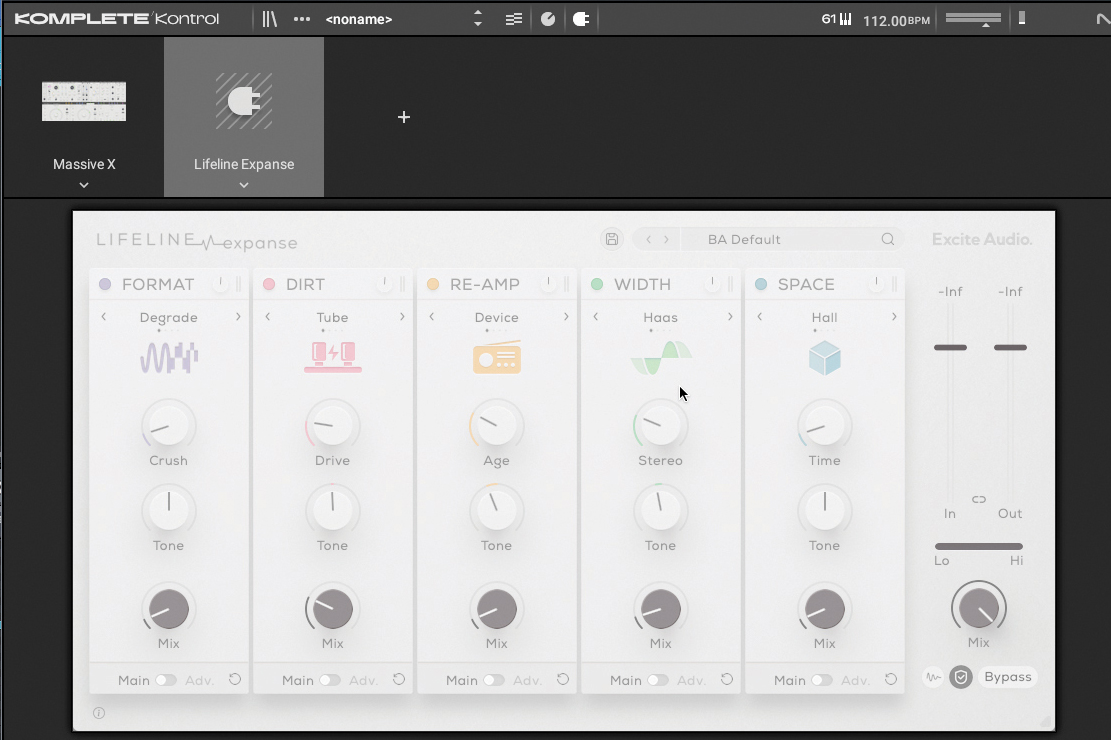
Task: Select next FORMAT type after Degrade
Action: pyautogui.click(x=238, y=317)
